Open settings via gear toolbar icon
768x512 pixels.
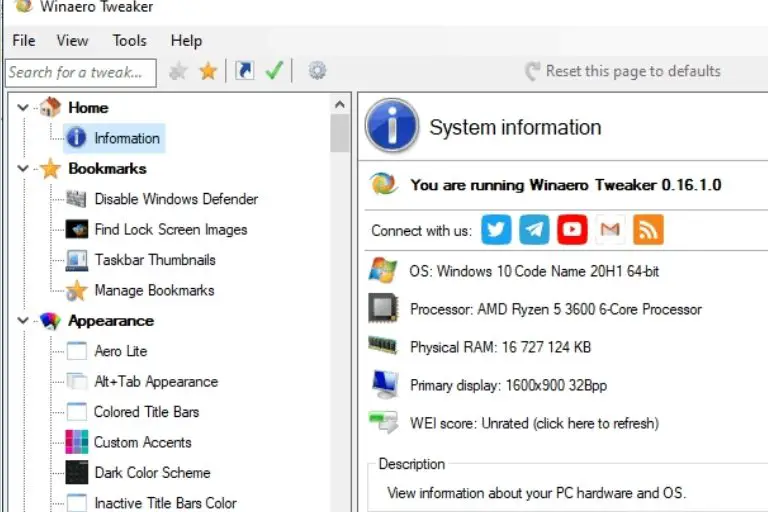click(317, 71)
